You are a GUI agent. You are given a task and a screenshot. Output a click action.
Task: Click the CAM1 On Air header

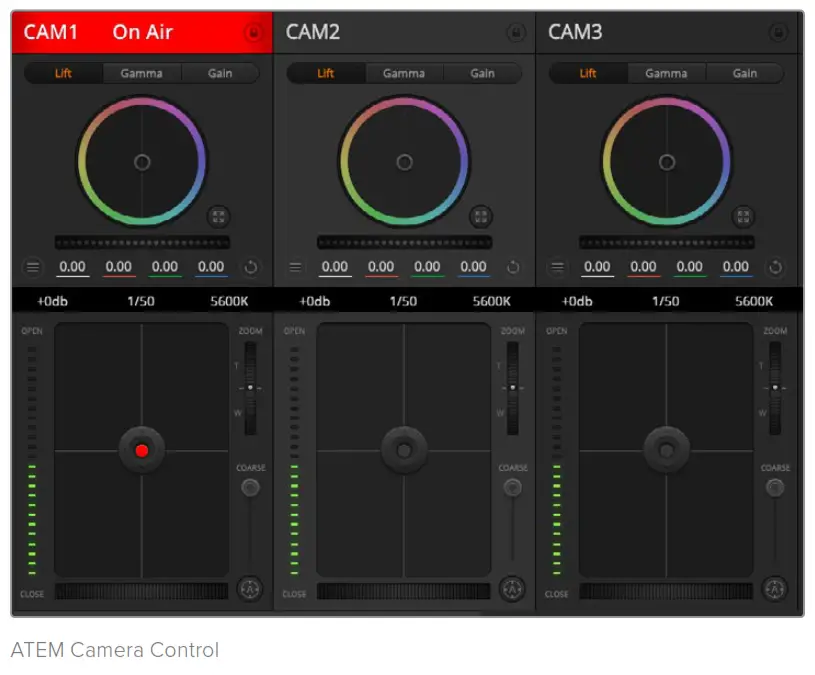tap(142, 32)
